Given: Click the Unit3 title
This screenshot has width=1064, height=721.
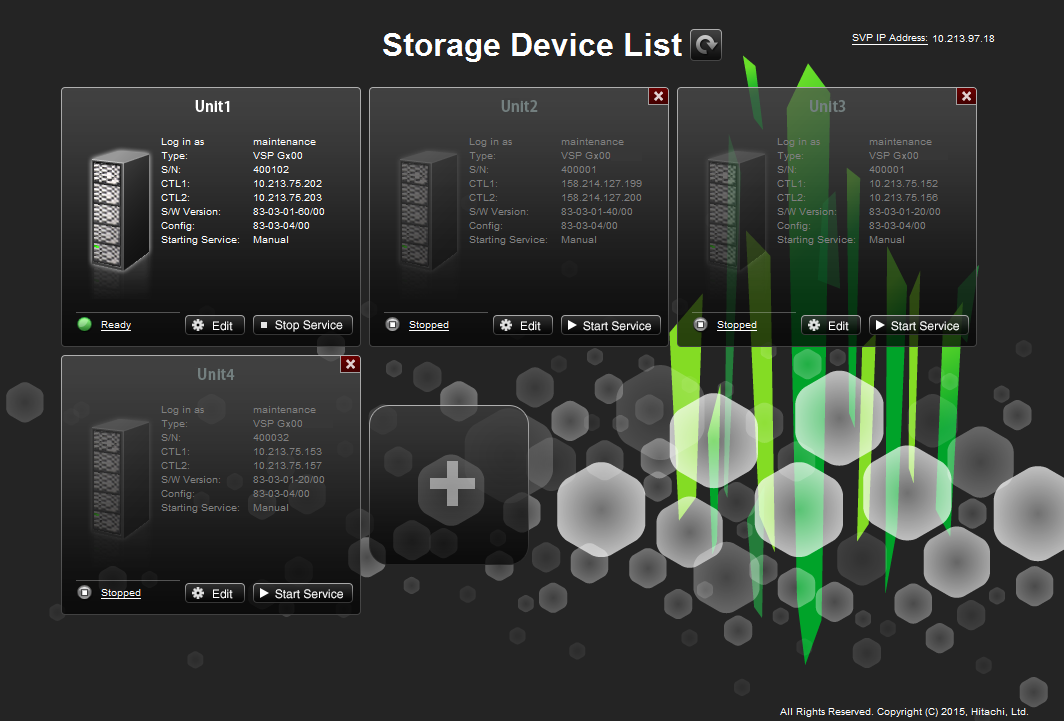Looking at the screenshot, I should coord(827,106).
